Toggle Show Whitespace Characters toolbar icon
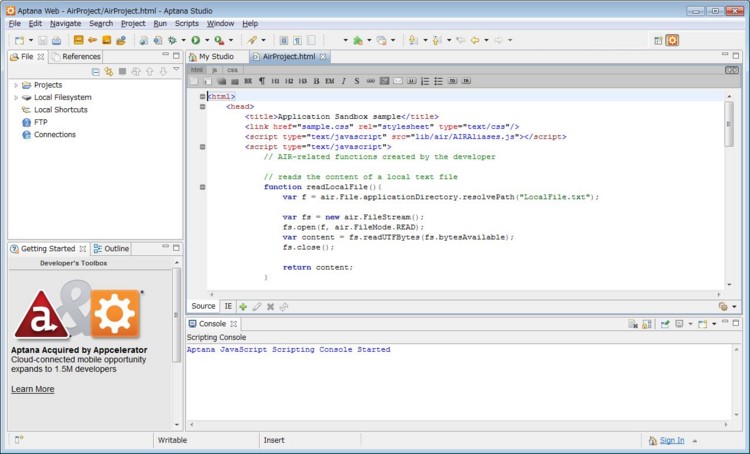Image resolution: width=750 pixels, height=454 pixels. [298, 41]
